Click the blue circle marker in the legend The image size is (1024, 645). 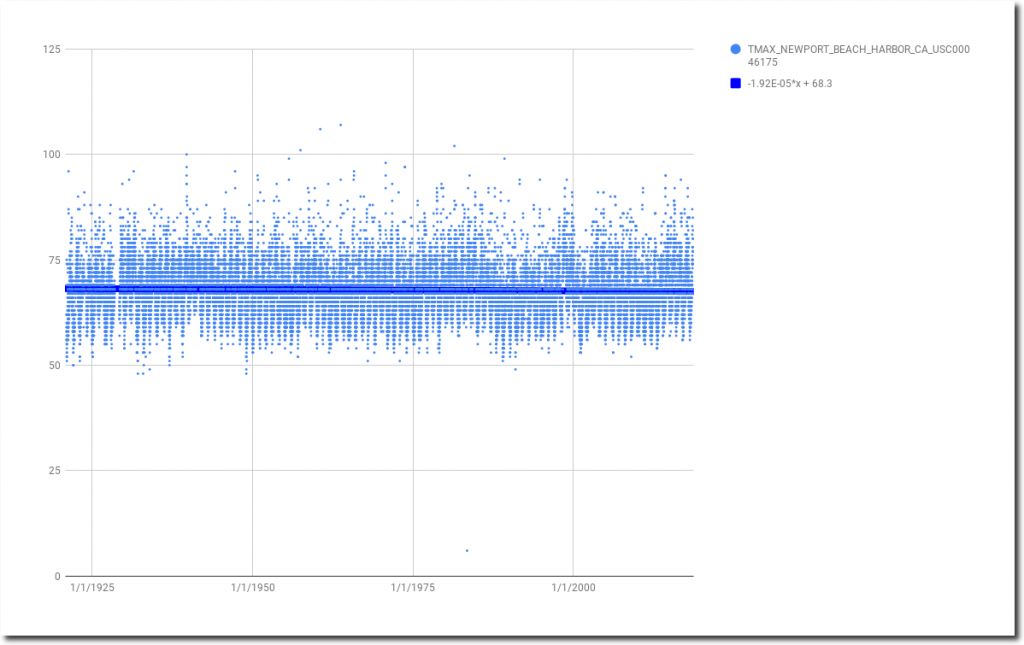[736, 49]
